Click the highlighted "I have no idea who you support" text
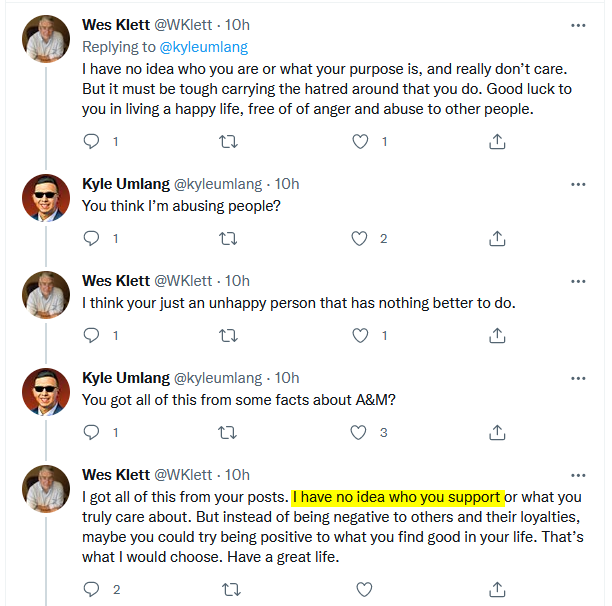612x606 pixels. [397, 497]
